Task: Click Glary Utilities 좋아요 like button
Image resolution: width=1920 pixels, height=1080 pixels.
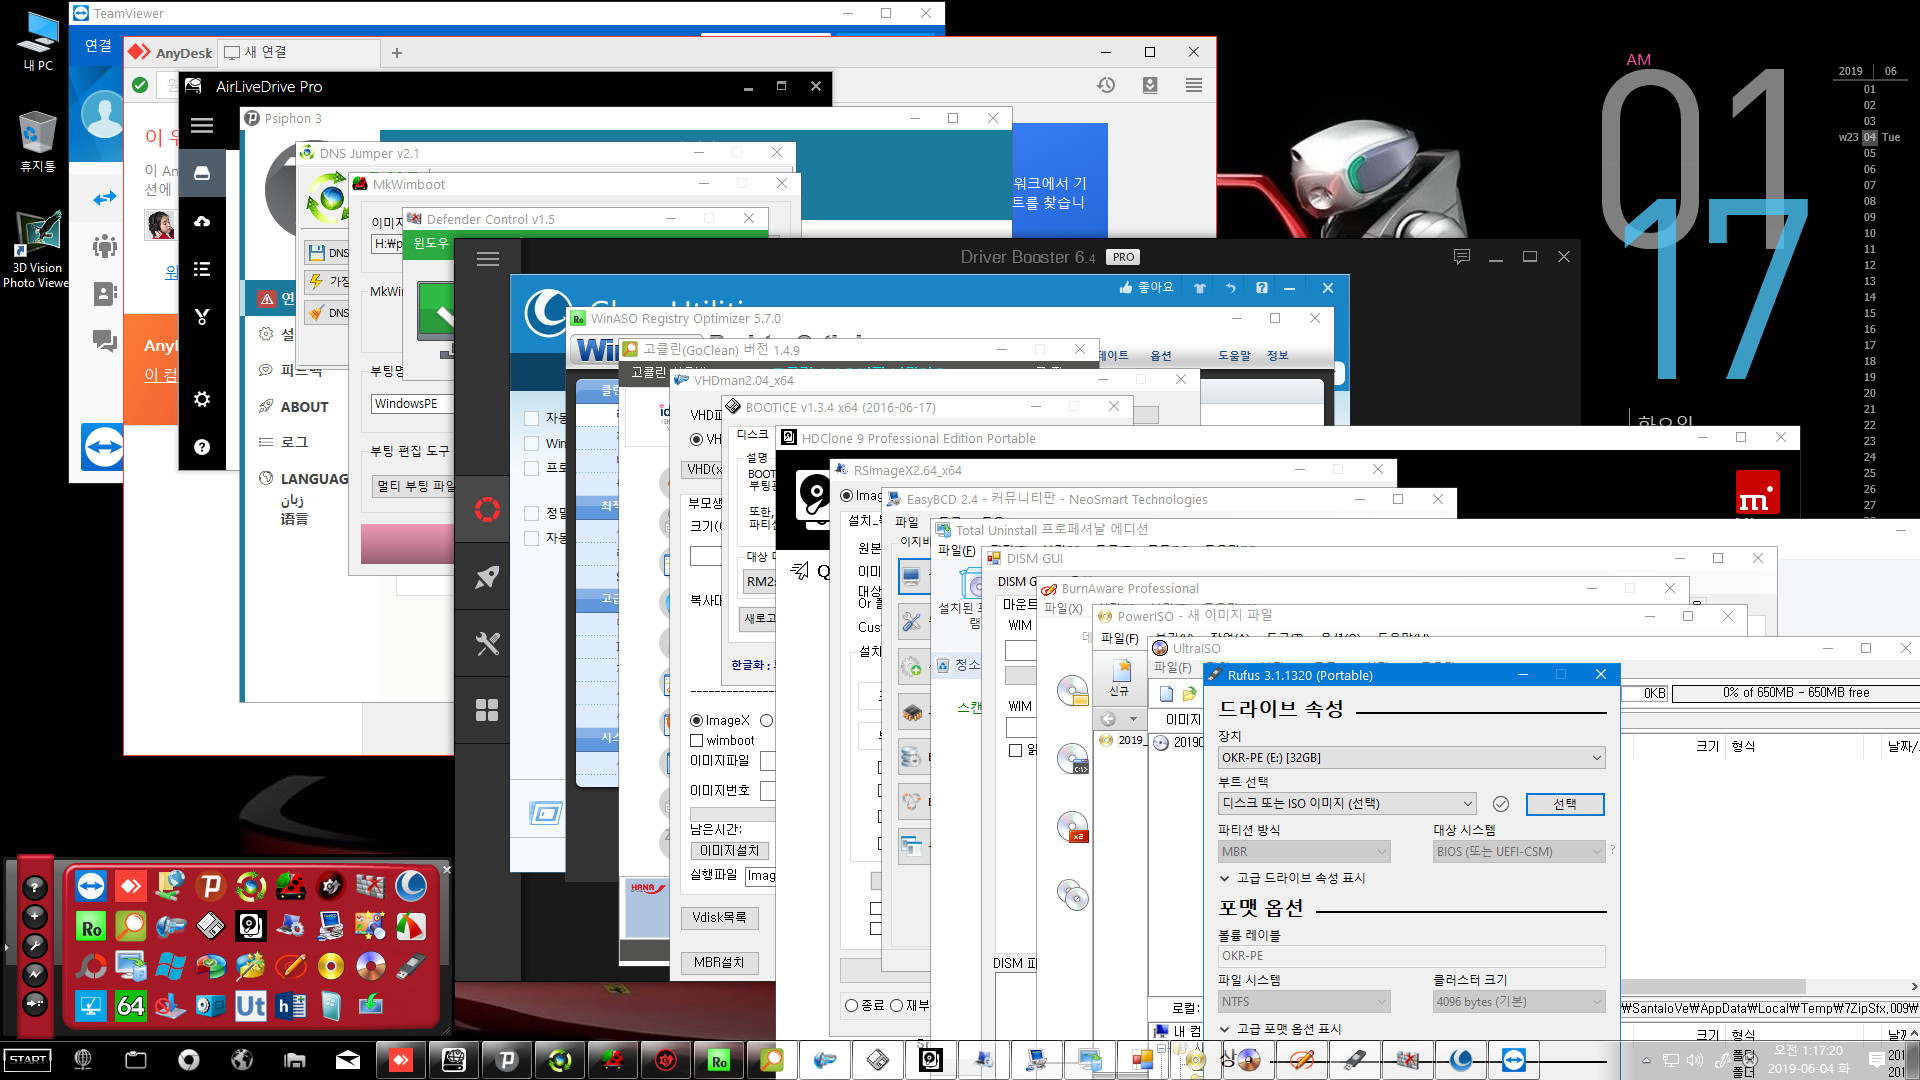Action: tap(1146, 288)
